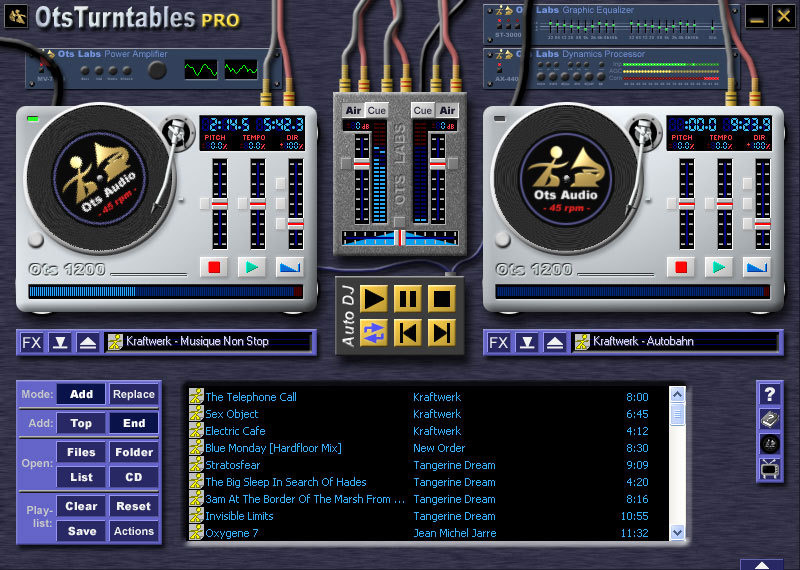
Task: Pause Auto DJ playback
Action: point(408,299)
